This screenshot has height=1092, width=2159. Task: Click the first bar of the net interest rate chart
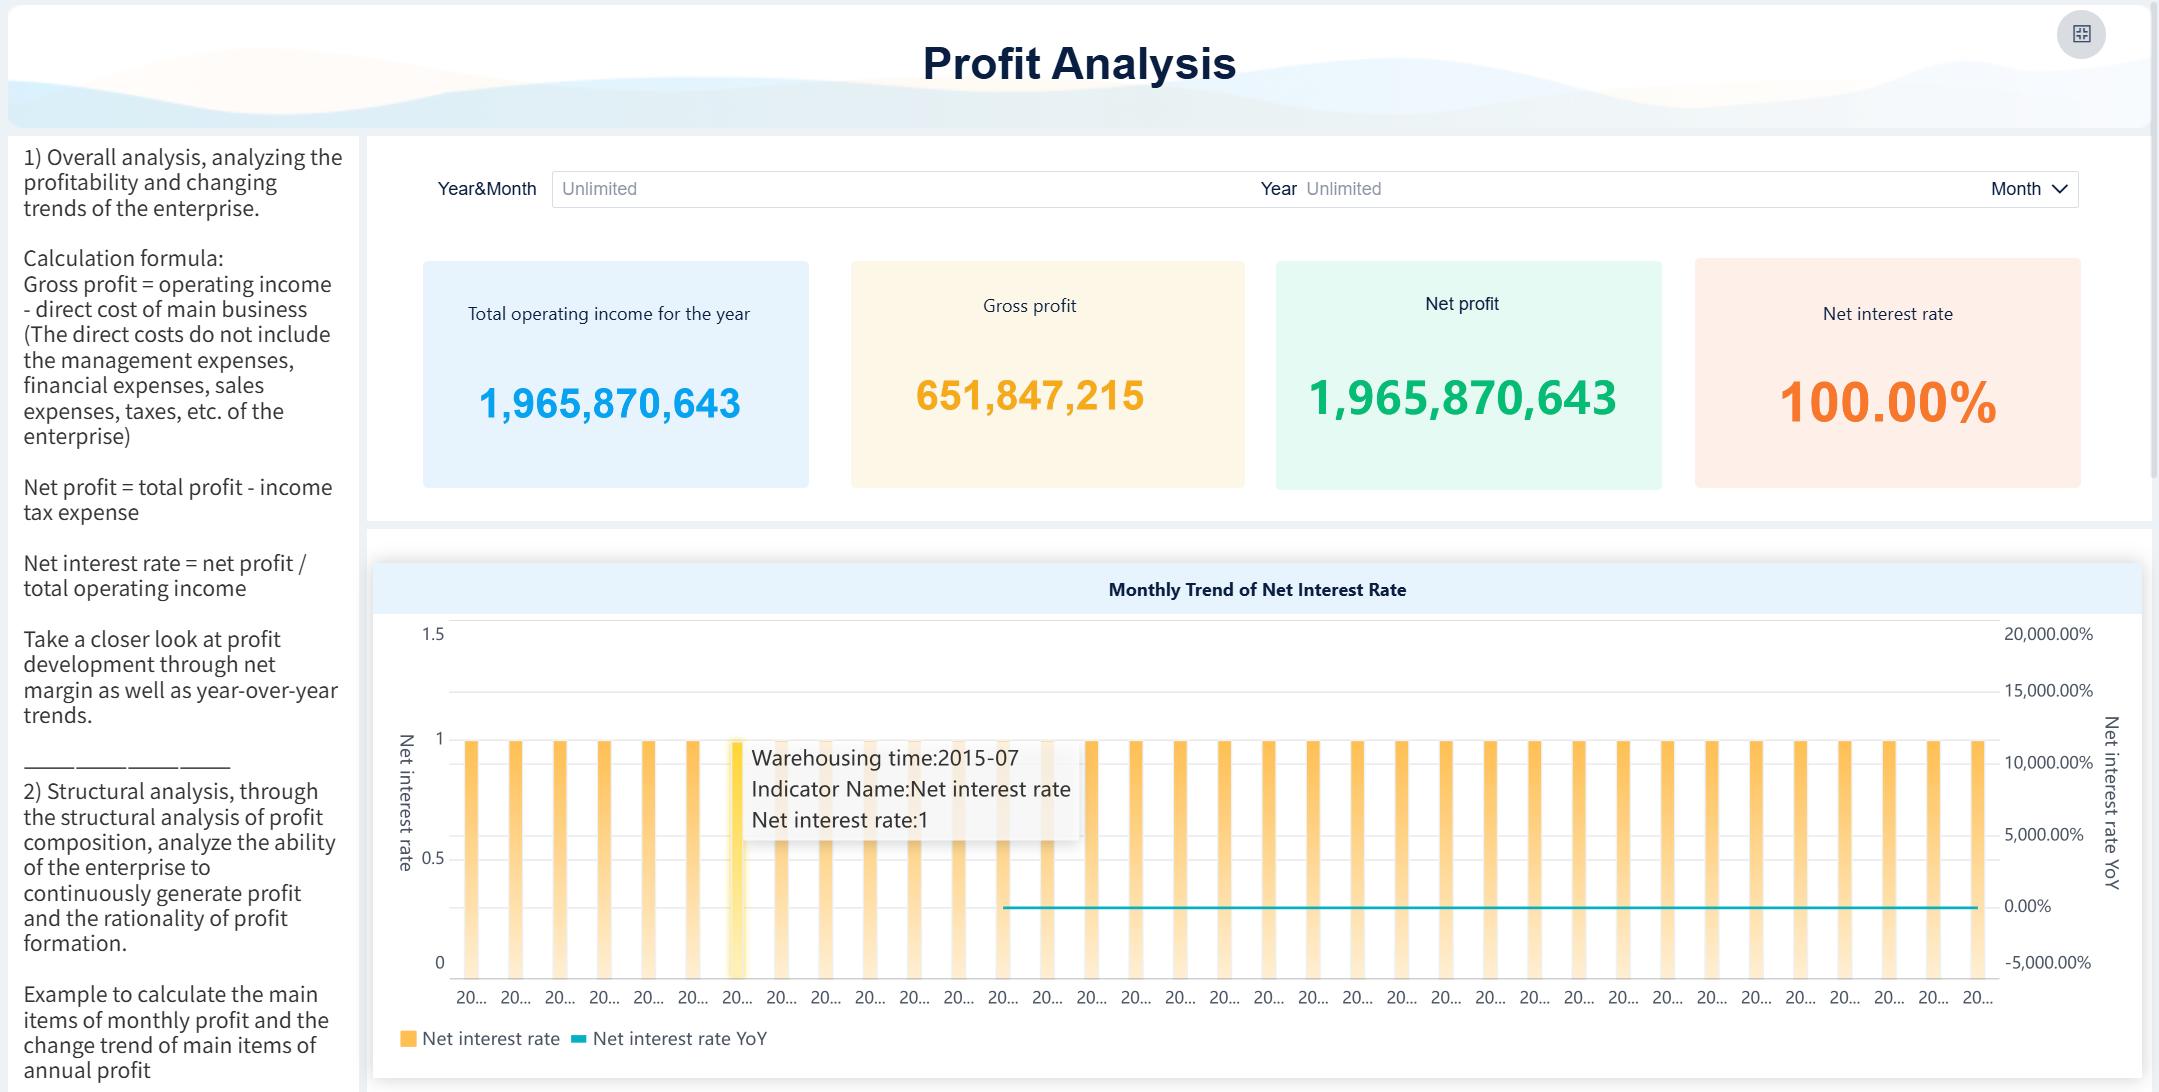pyautogui.click(x=470, y=850)
